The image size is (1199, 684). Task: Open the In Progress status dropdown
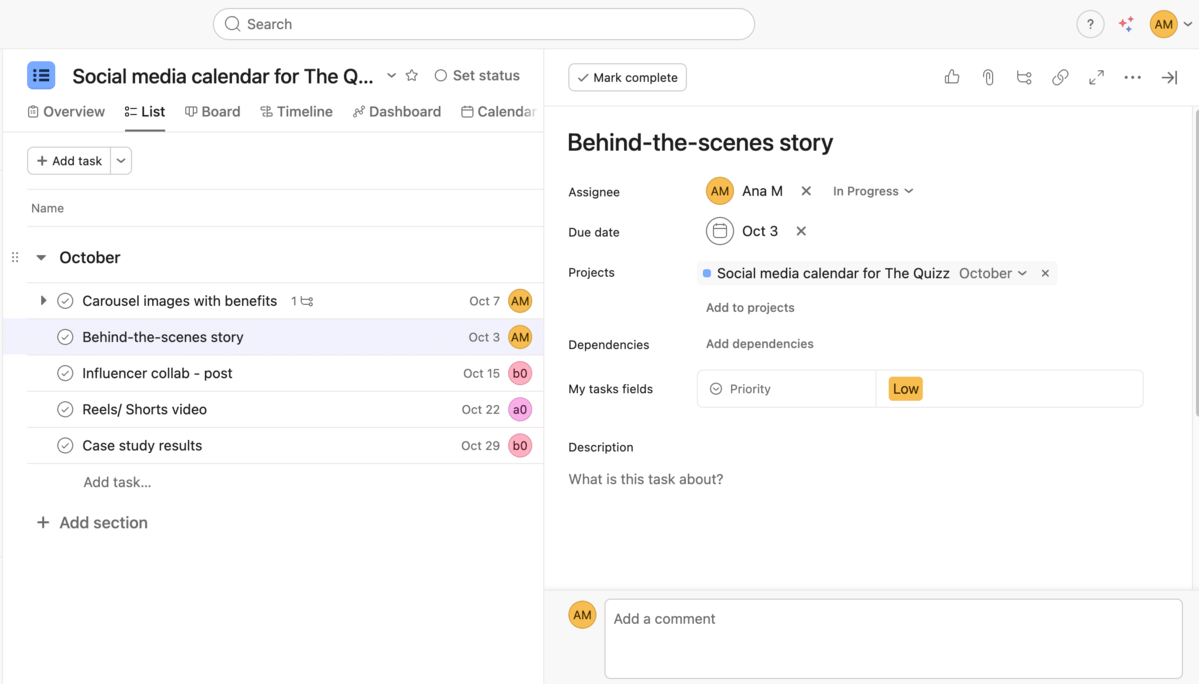[872, 190]
